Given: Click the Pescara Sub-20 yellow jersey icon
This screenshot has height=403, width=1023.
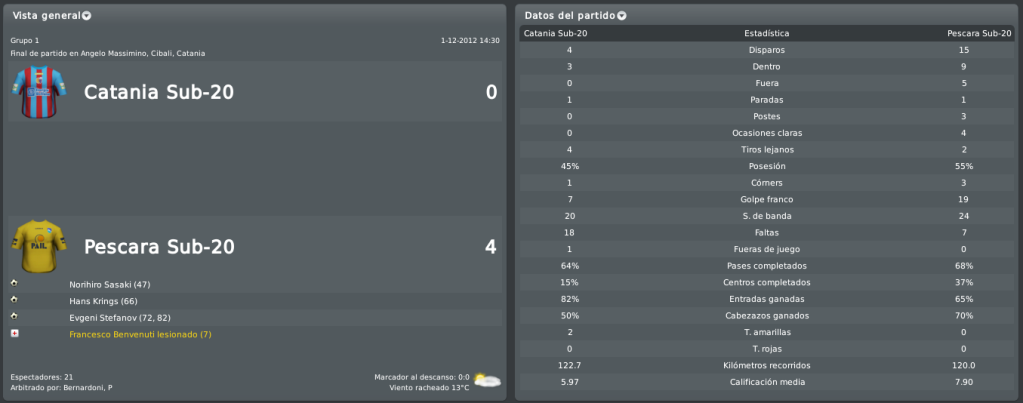Looking at the screenshot, I should (x=39, y=246).
